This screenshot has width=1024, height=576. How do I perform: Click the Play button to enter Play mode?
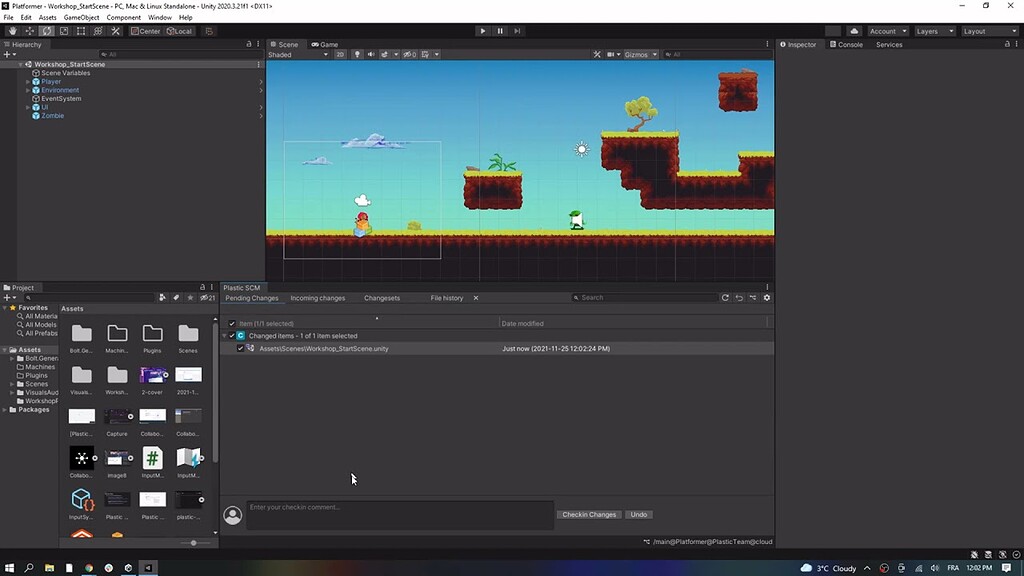point(483,30)
